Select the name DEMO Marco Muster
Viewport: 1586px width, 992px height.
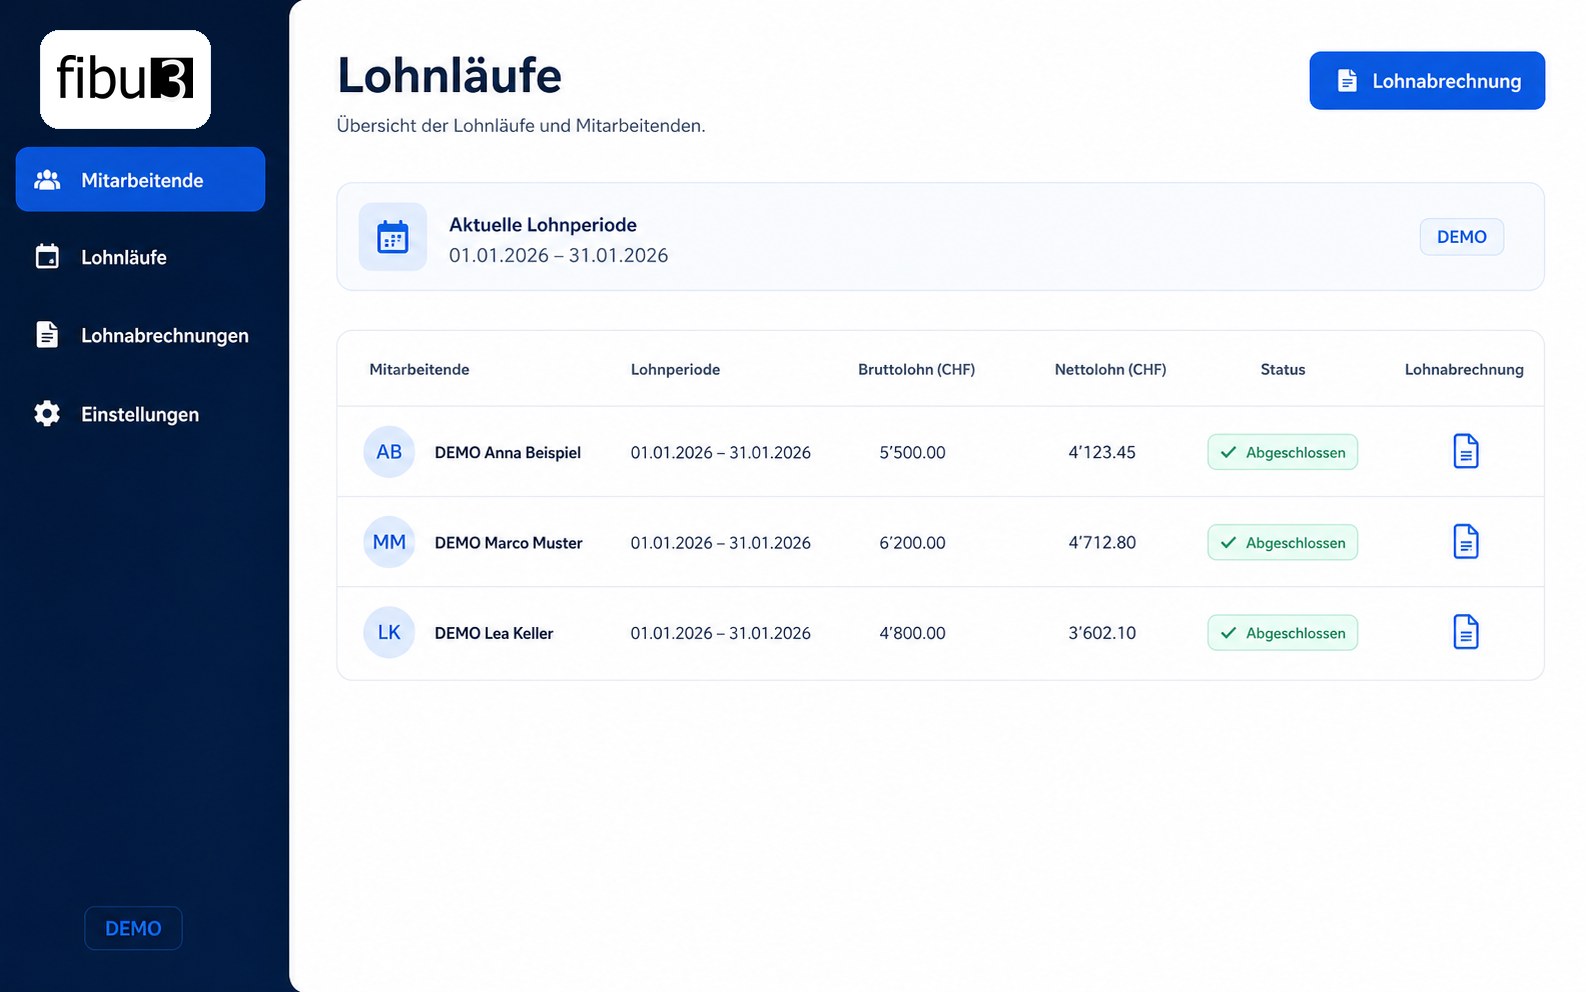pos(509,543)
